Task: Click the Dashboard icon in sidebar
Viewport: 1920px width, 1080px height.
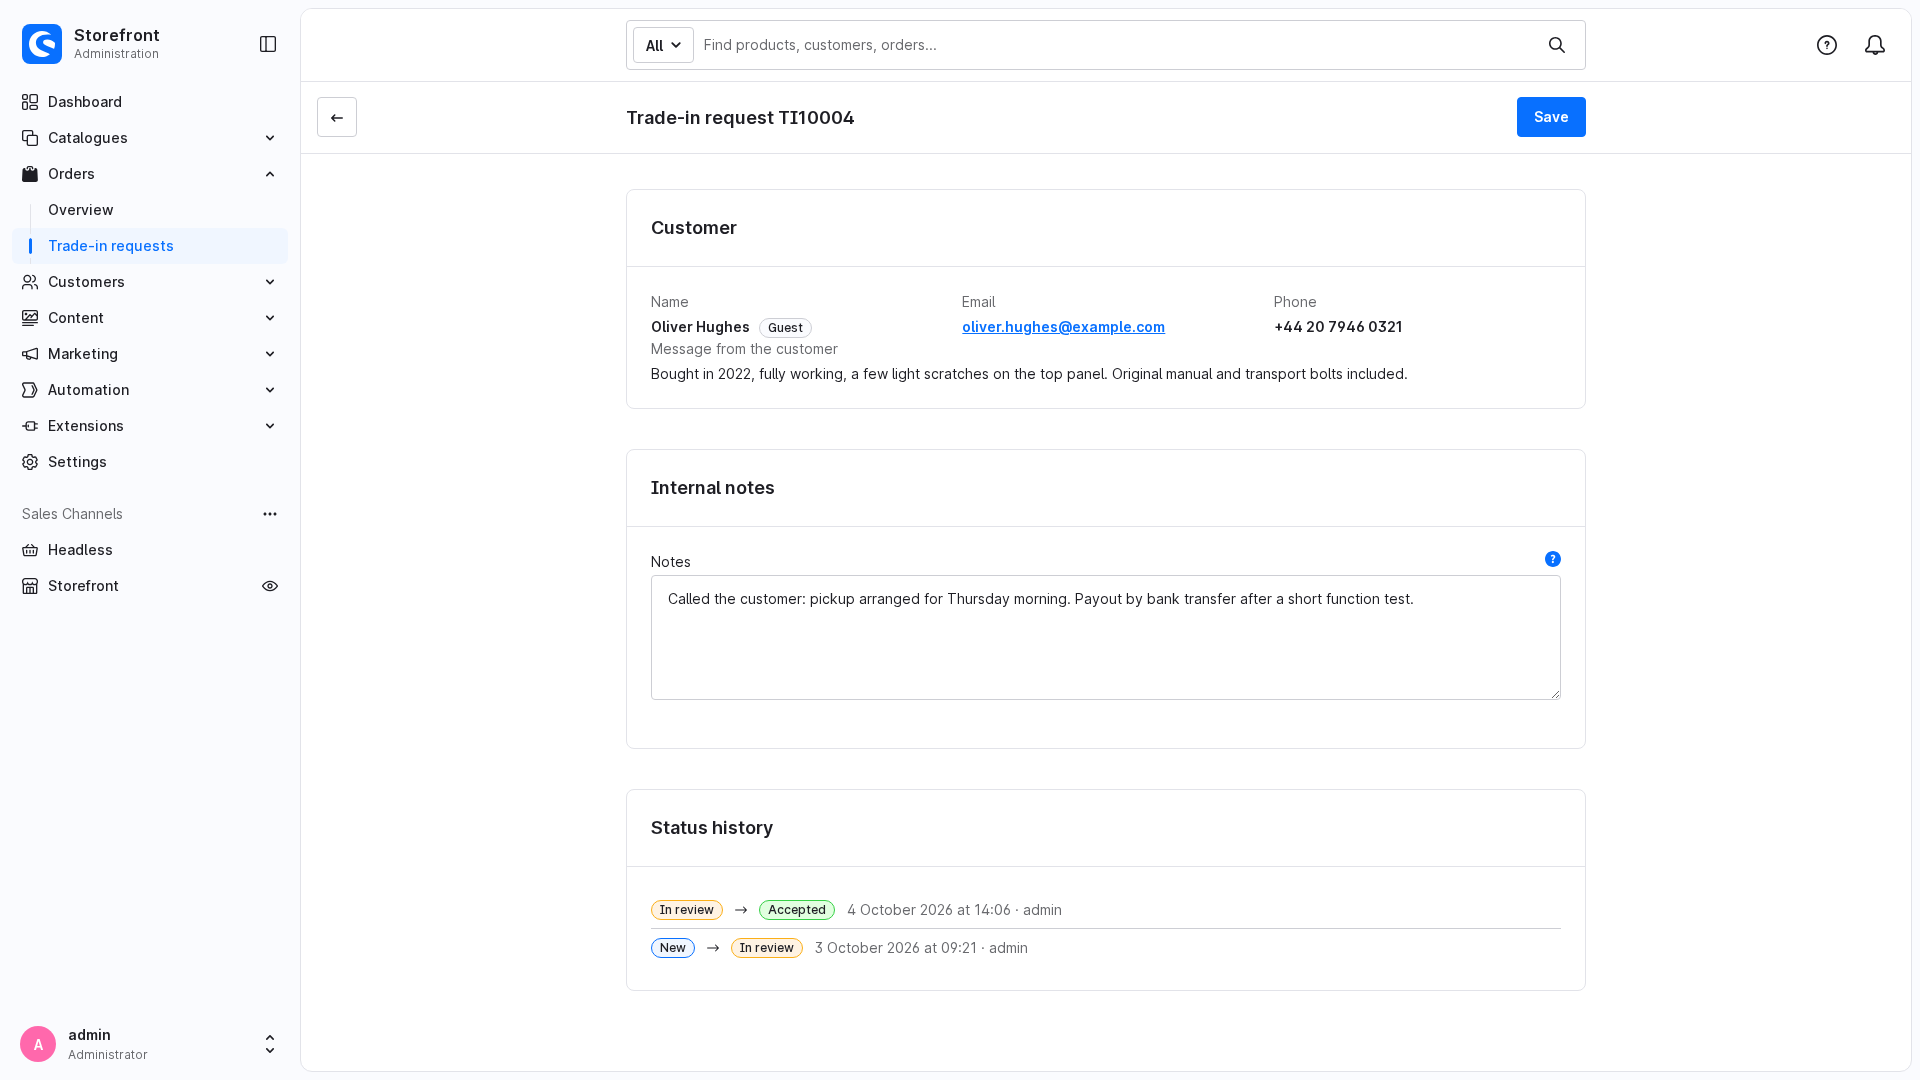Action: pyautogui.click(x=30, y=102)
